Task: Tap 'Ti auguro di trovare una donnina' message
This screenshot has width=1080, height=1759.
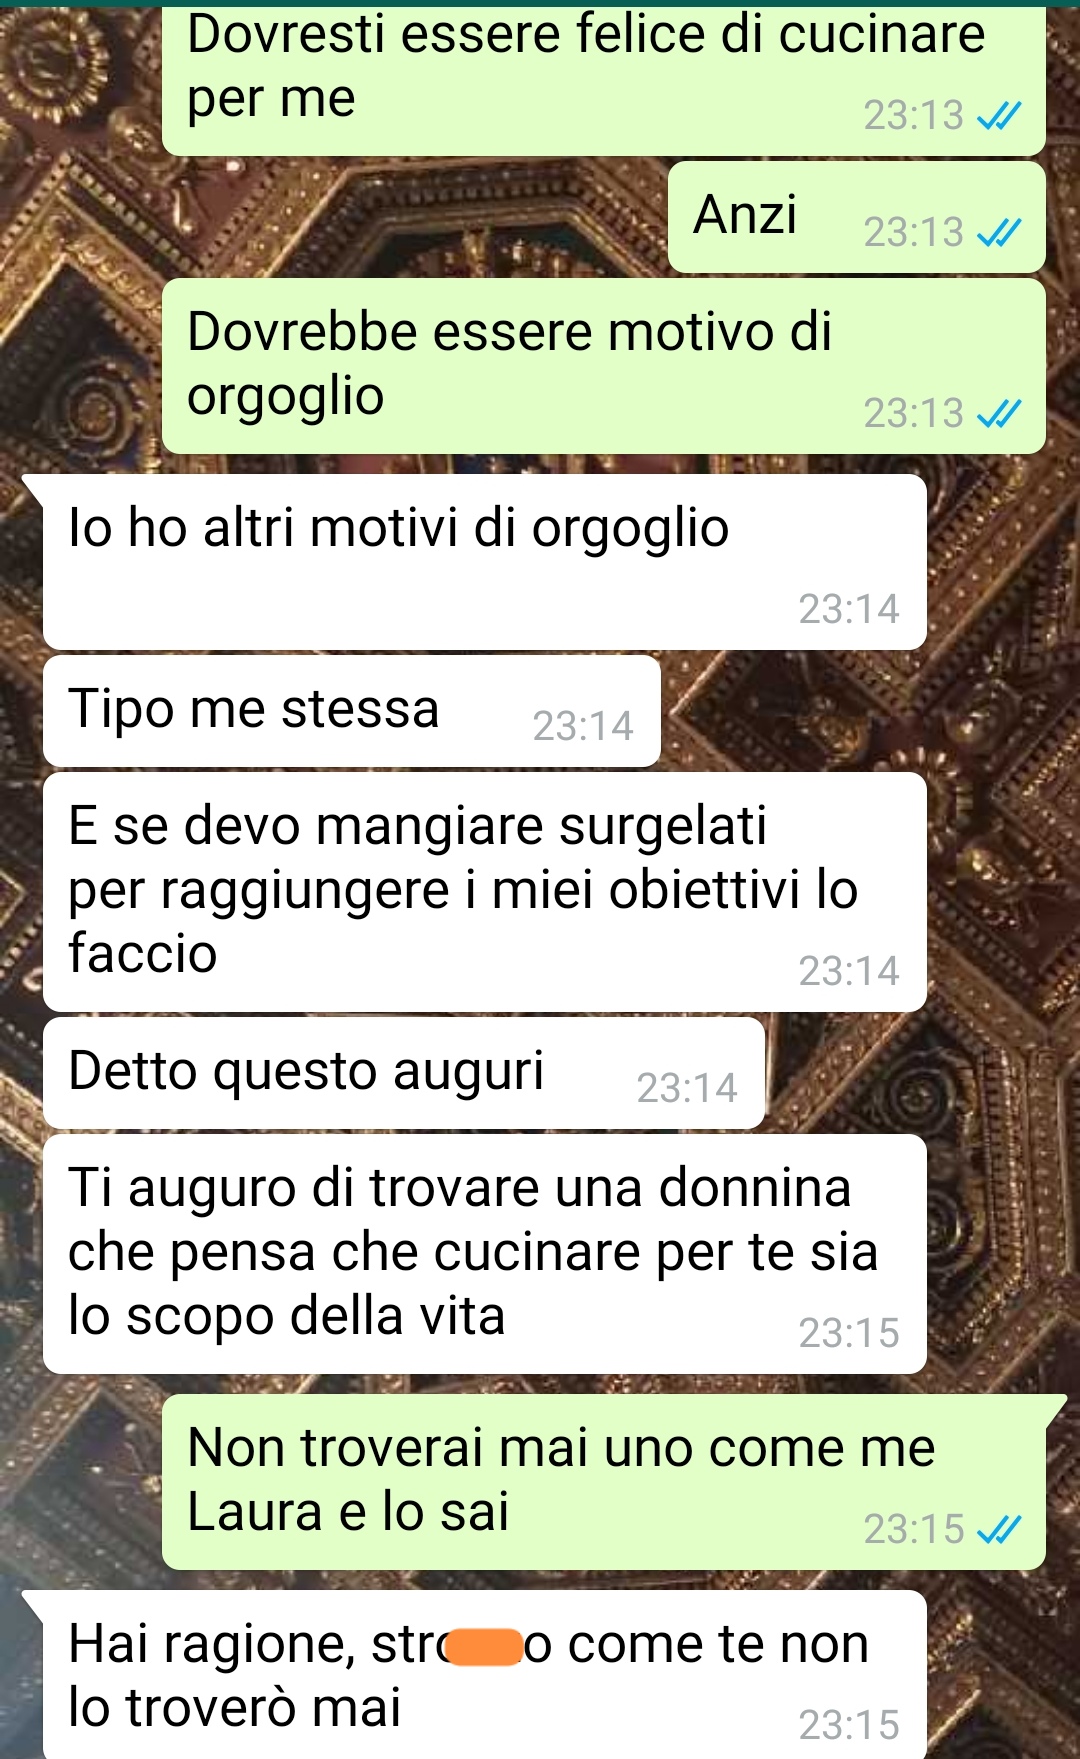Action: [484, 1254]
